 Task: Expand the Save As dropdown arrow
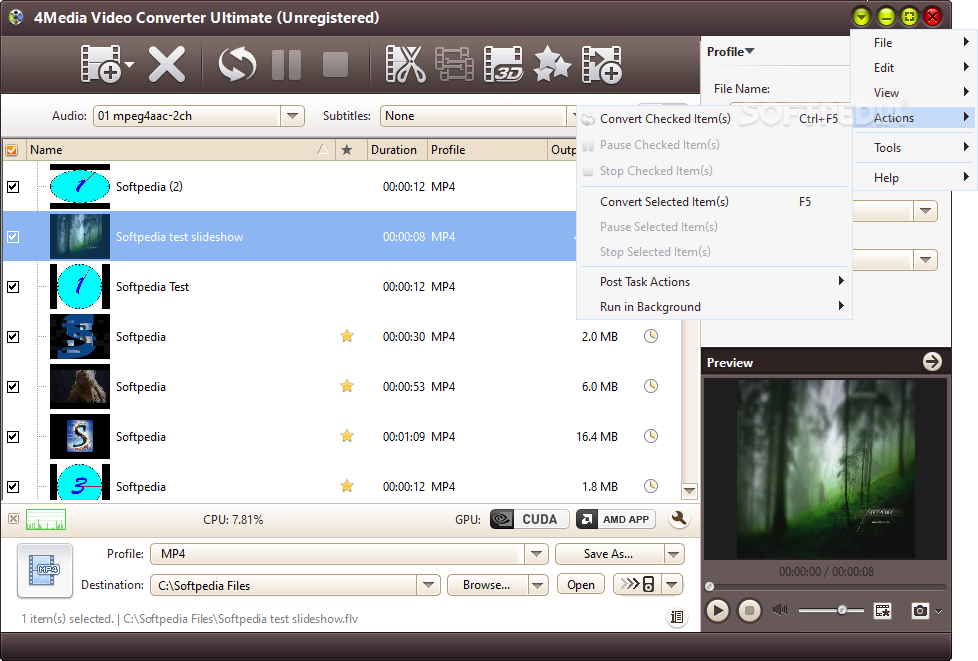click(x=673, y=554)
